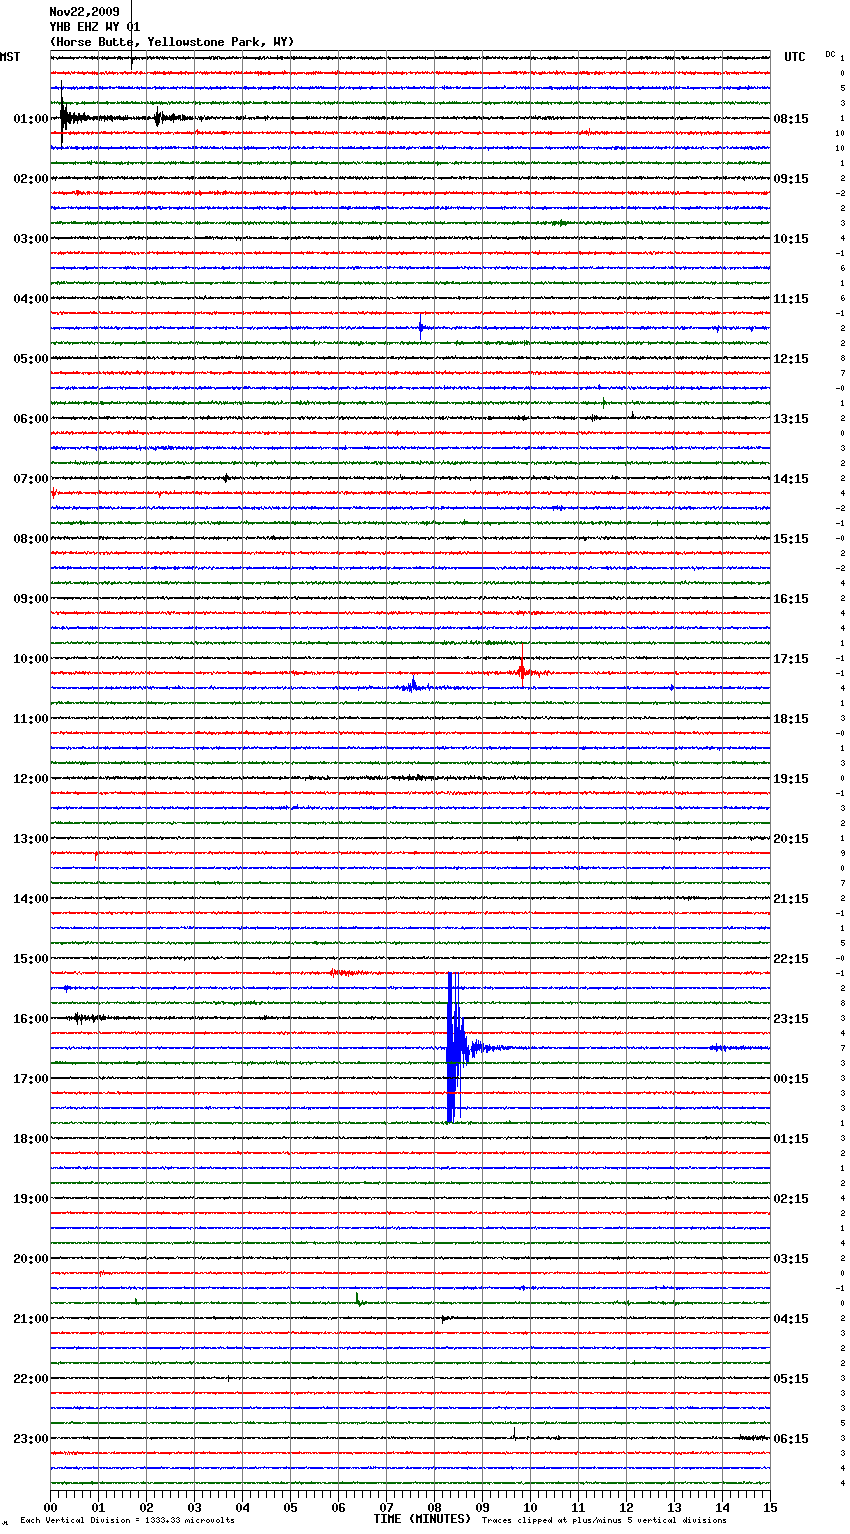The height and width of the screenshot is (1534, 850).
Task: Select the 22:00 MST hour label
Action: [x=31, y=1379]
